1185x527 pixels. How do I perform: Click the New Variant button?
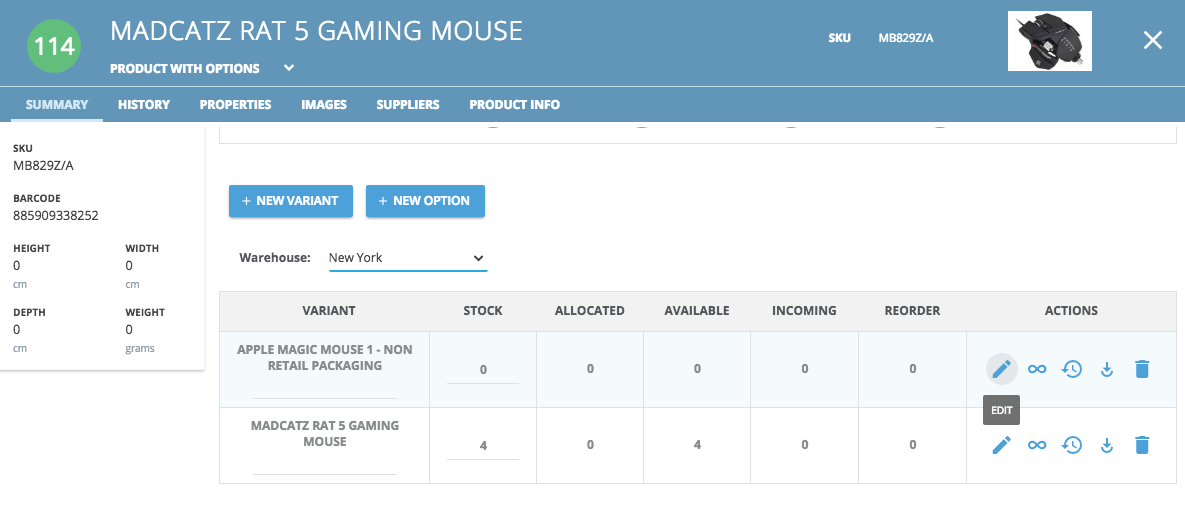(x=291, y=201)
